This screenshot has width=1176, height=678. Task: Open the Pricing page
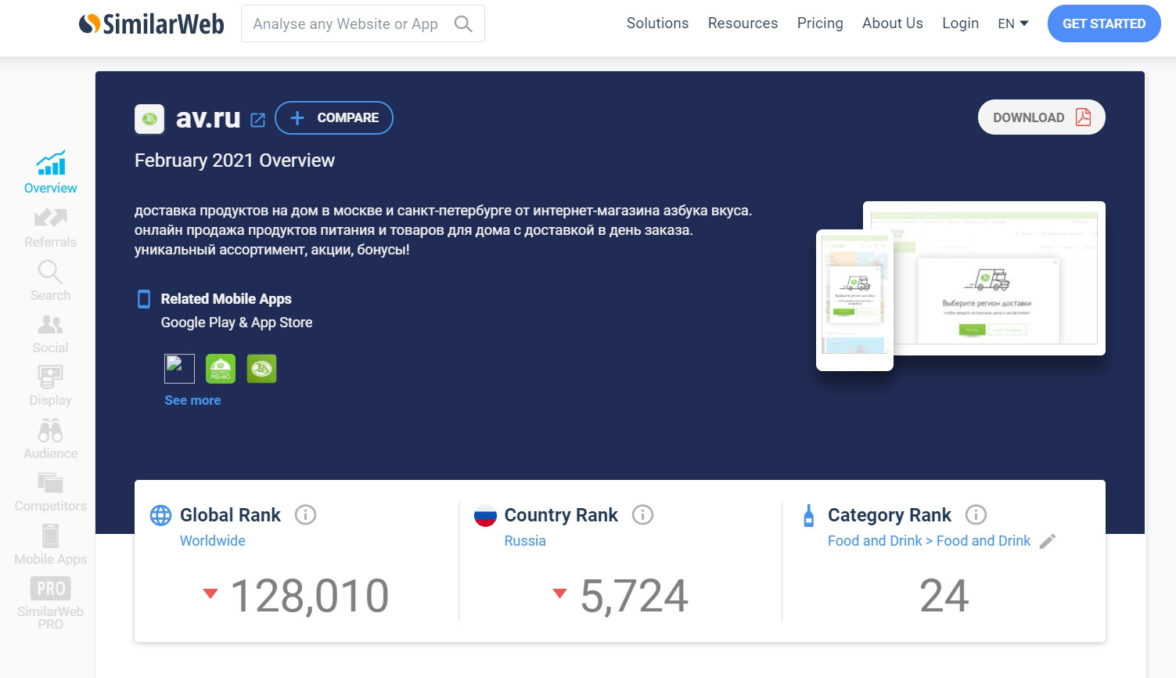pyautogui.click(x=819, y=23)
